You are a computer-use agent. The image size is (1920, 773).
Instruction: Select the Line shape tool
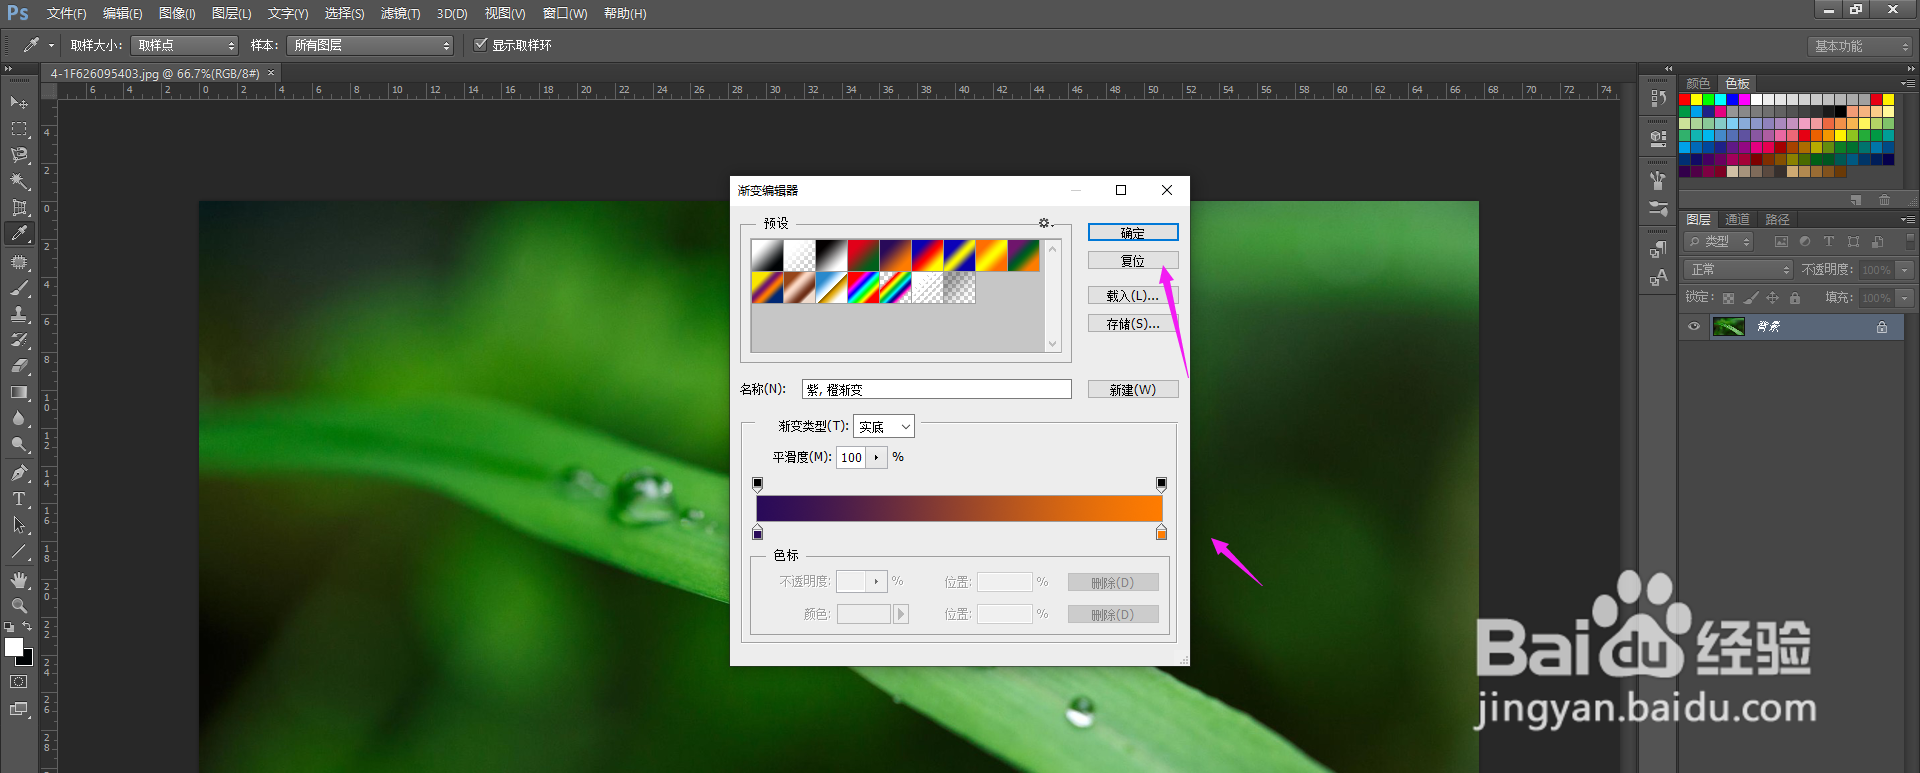point(19,551)
